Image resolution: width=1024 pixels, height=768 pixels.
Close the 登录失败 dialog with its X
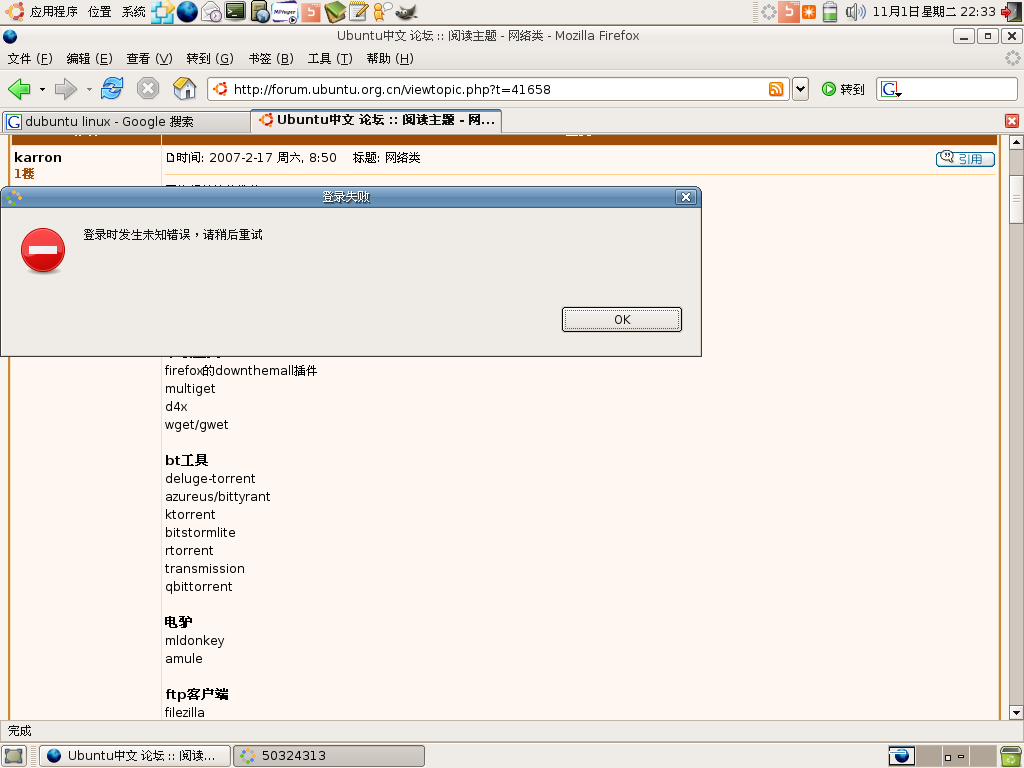(685, 197)
